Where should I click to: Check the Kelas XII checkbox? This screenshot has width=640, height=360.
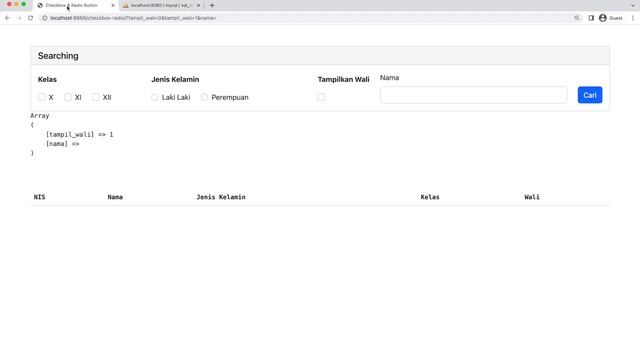coord(96,97)
